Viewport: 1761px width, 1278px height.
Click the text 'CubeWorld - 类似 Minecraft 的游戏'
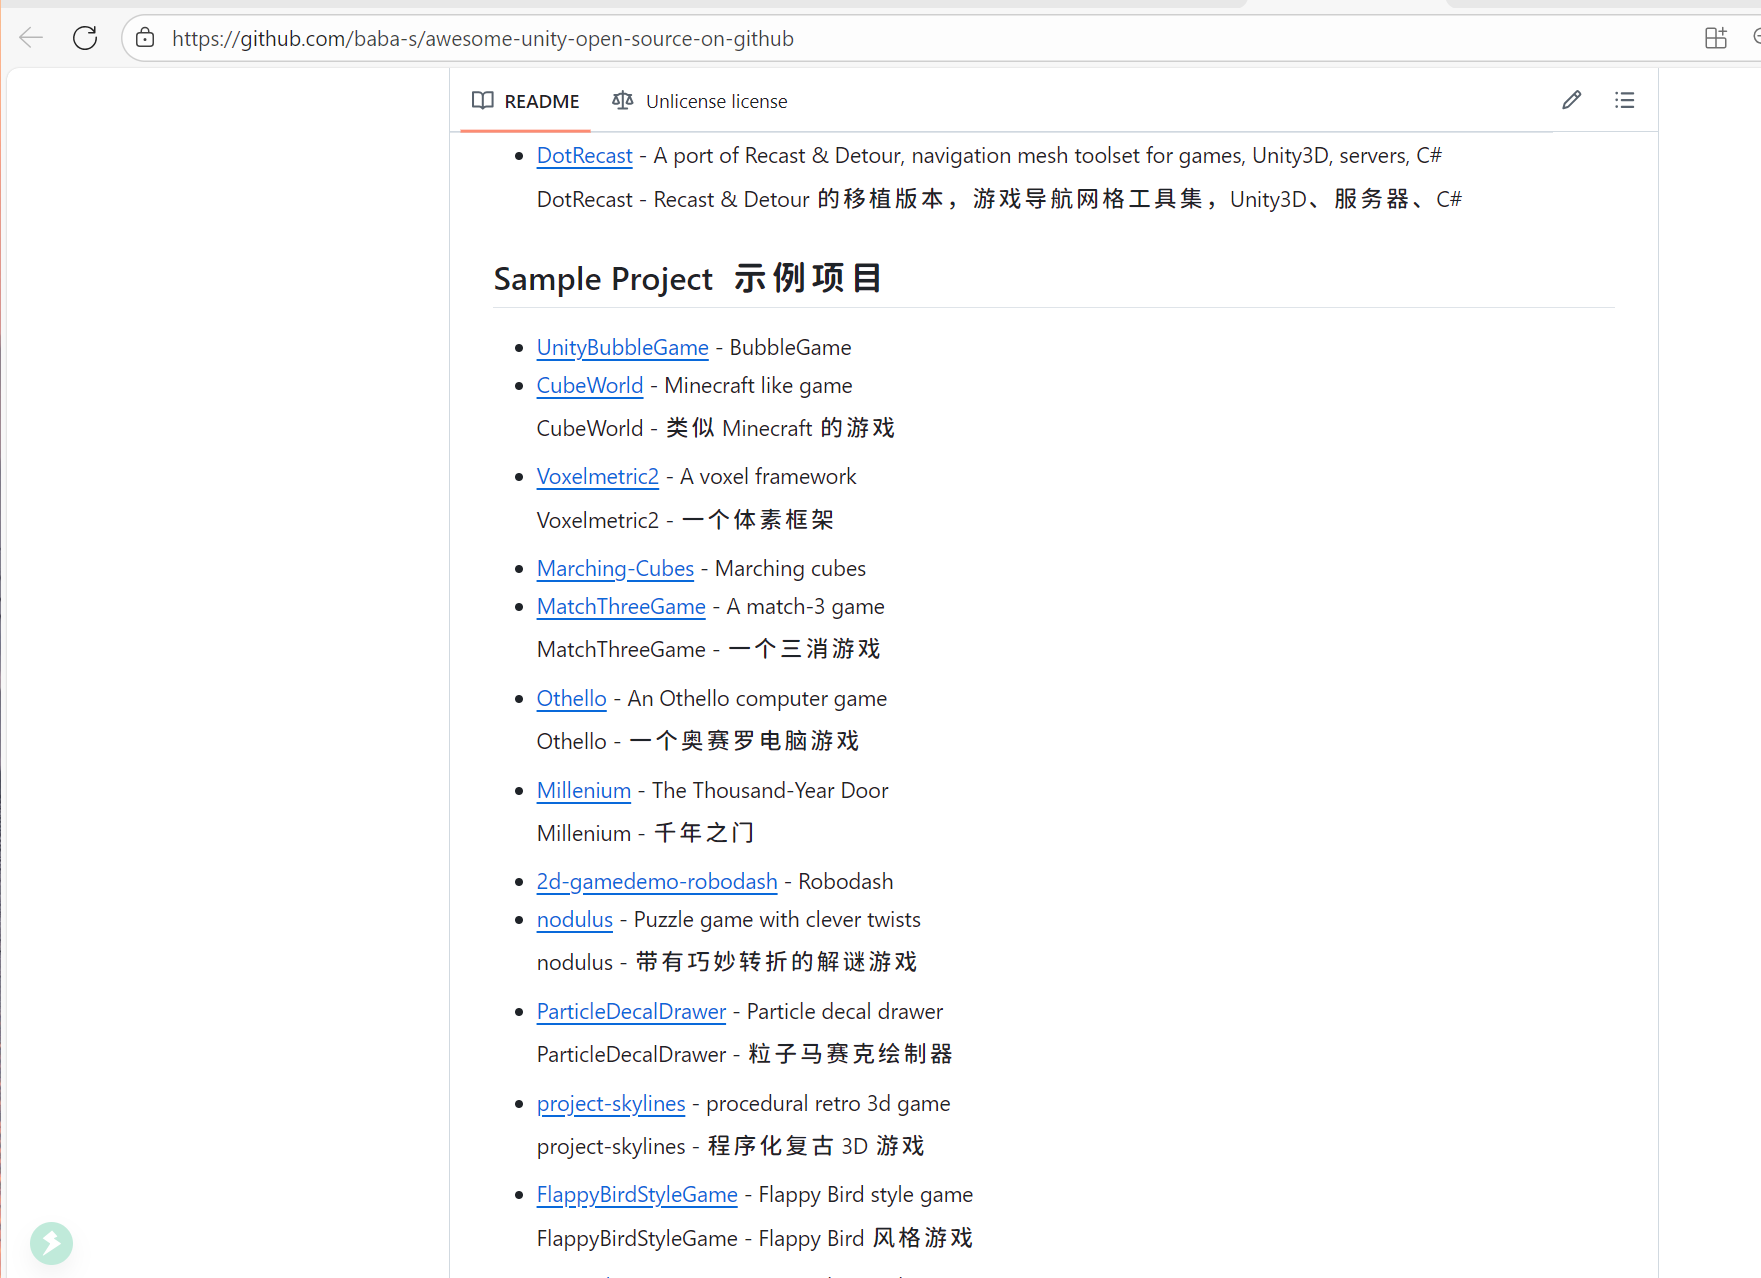coord(716,428)
